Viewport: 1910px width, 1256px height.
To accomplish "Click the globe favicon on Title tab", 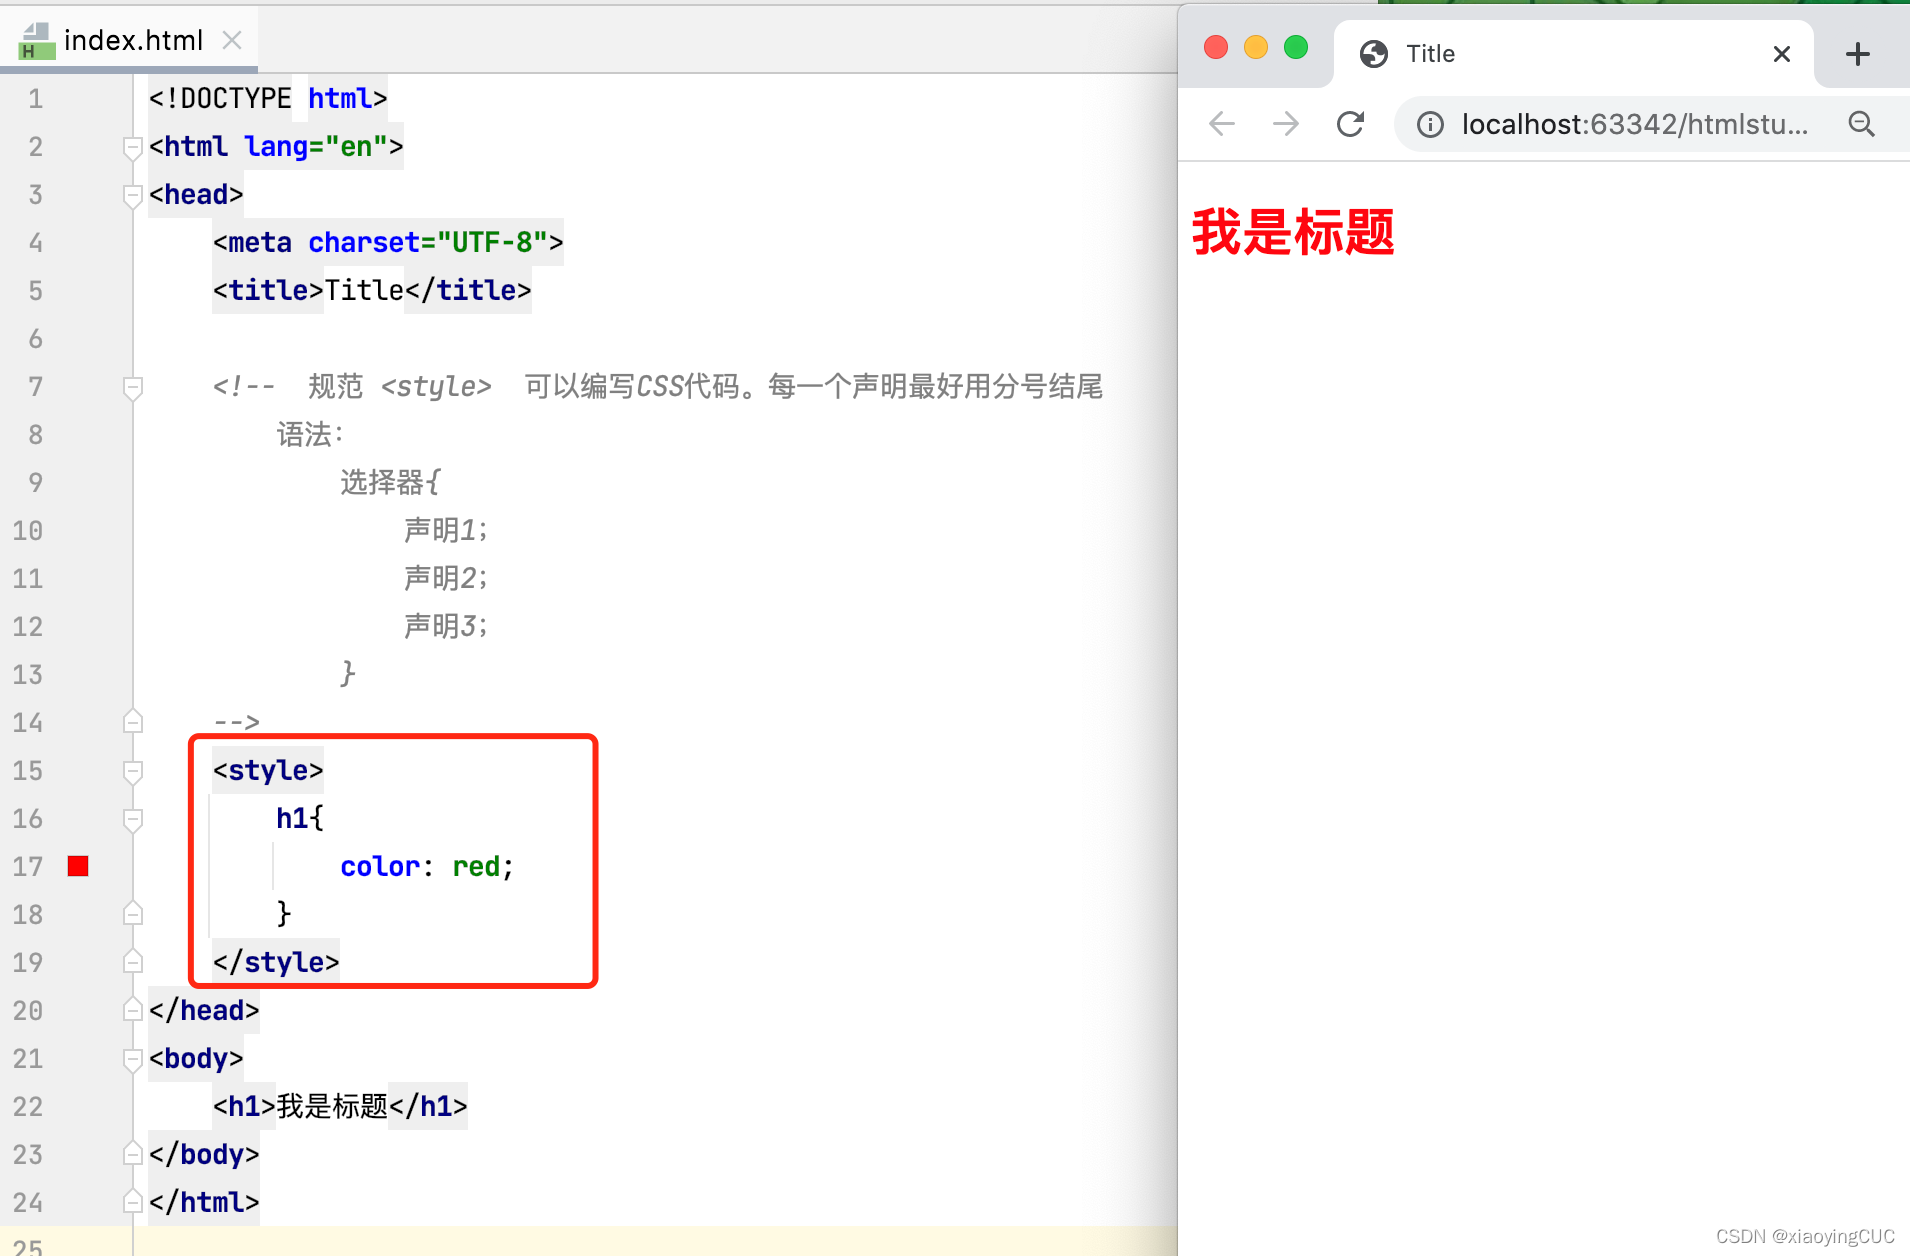I will pos(1374,54).
